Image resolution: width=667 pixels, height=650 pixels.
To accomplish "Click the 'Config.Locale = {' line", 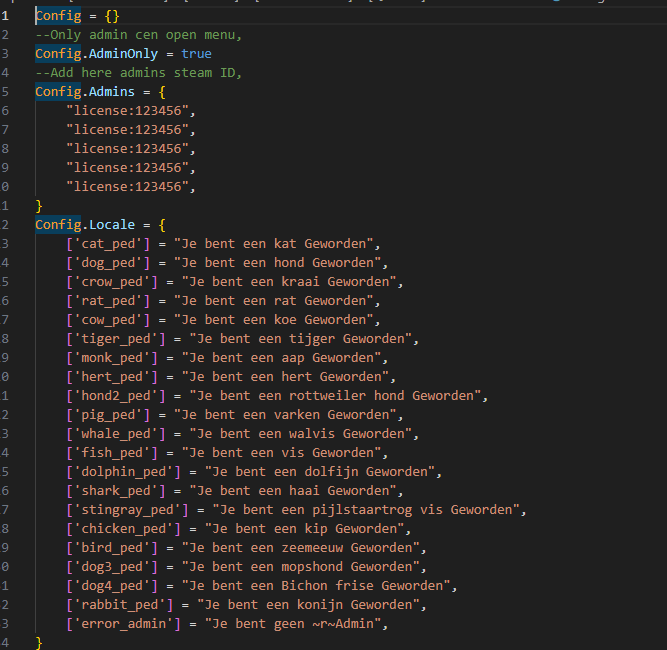I will (100, 225).
